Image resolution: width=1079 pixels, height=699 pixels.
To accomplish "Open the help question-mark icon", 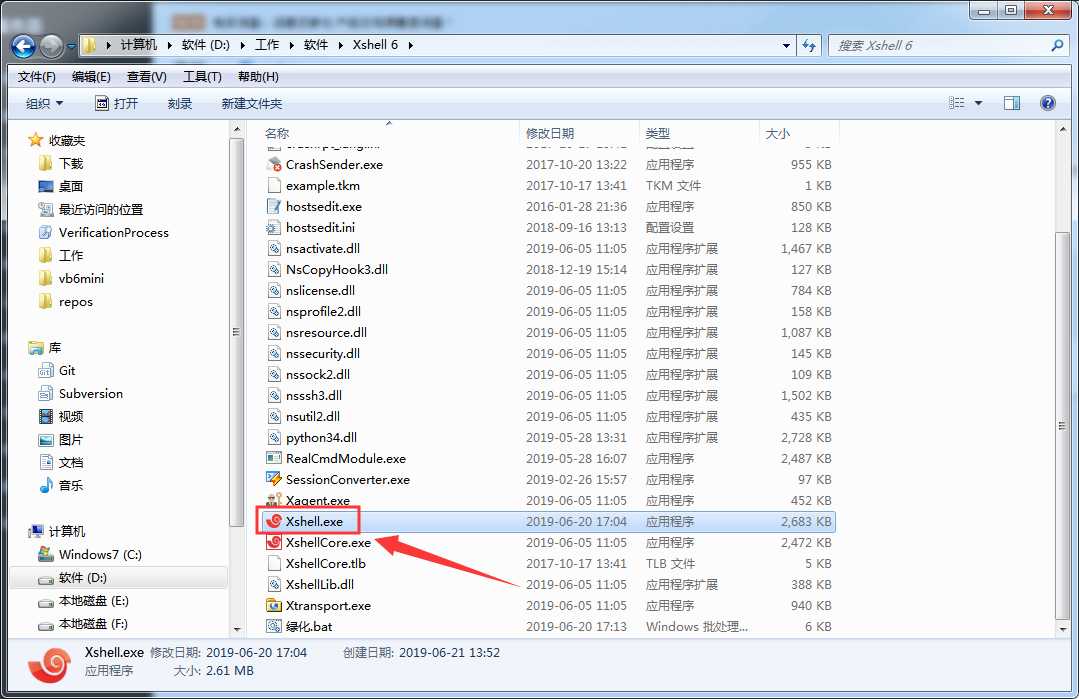I will (1047, 103).
